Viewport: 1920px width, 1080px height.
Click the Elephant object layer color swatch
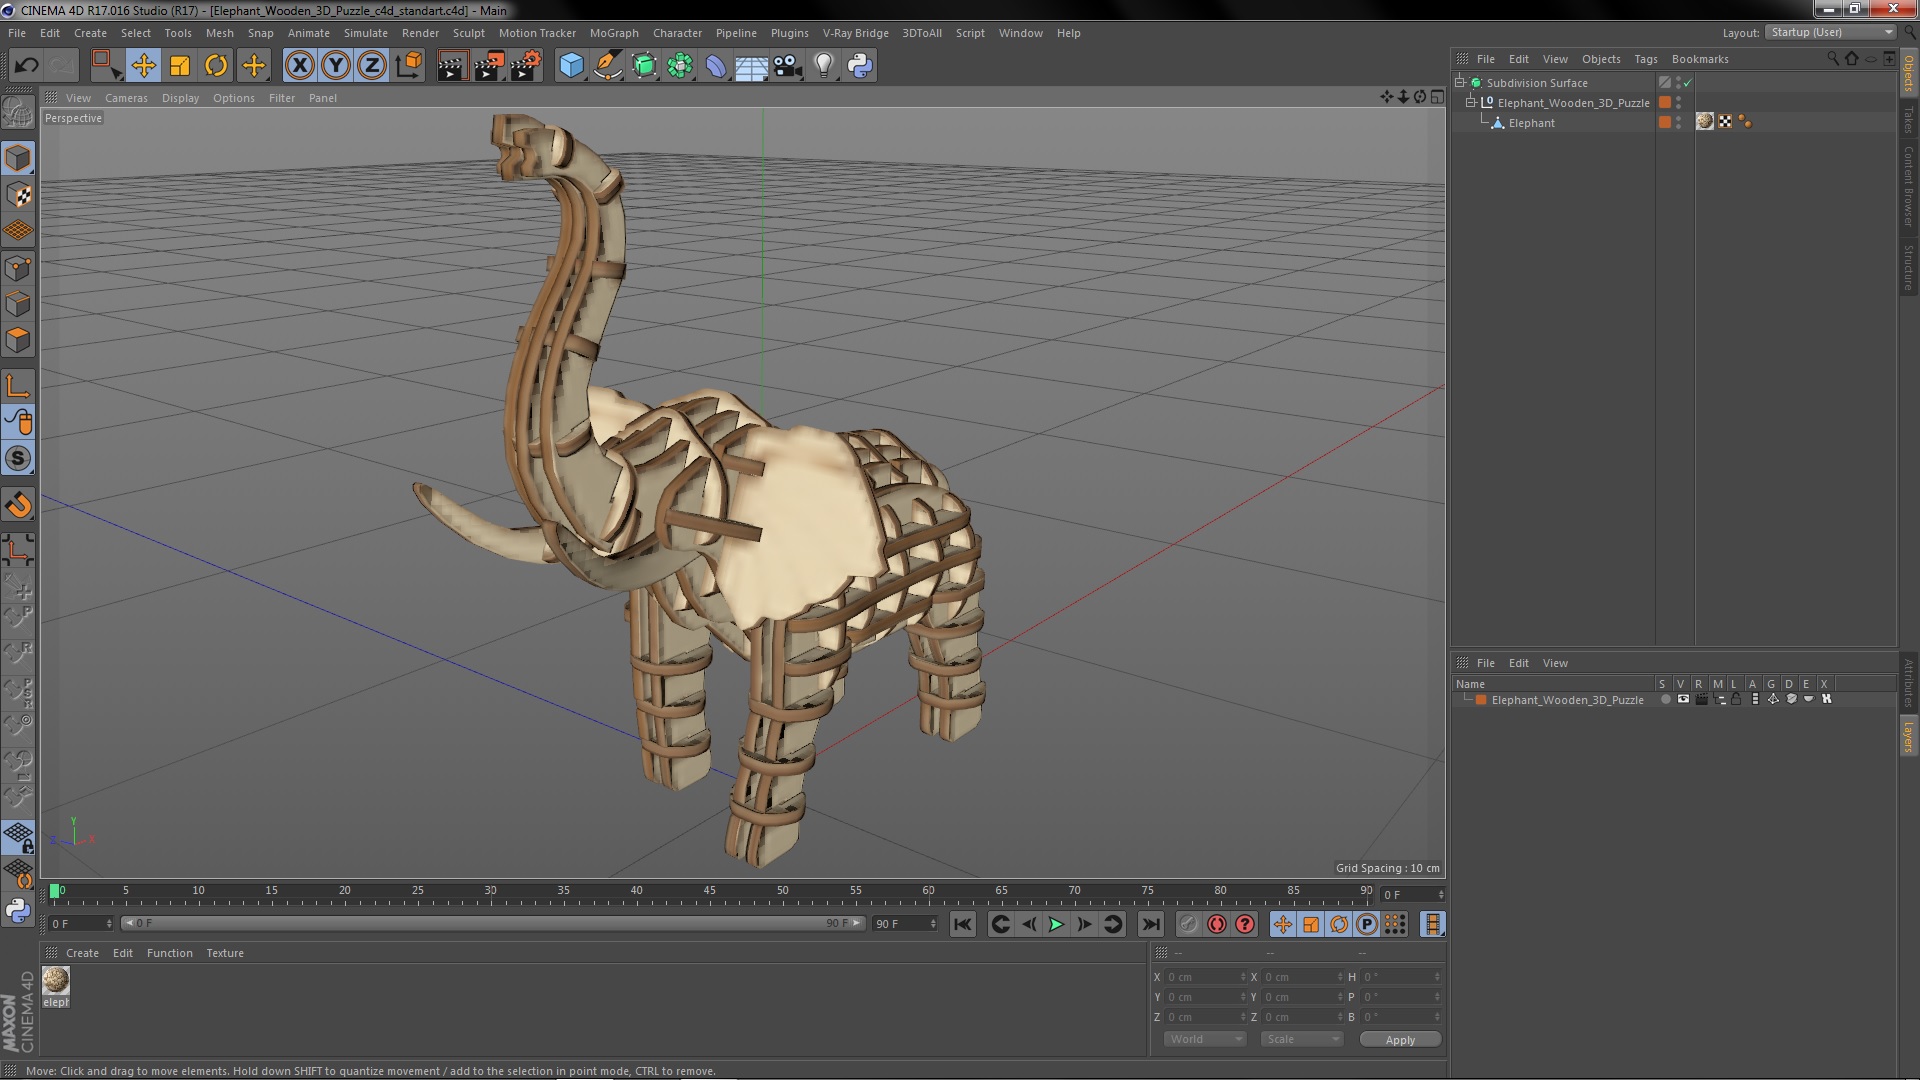point(1665,122)
